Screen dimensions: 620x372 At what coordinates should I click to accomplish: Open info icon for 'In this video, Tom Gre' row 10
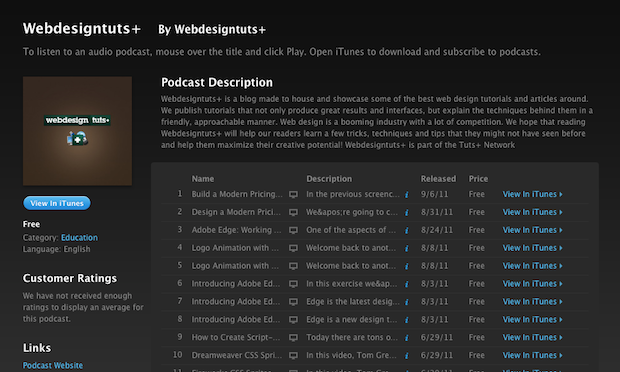pos(406,355)
